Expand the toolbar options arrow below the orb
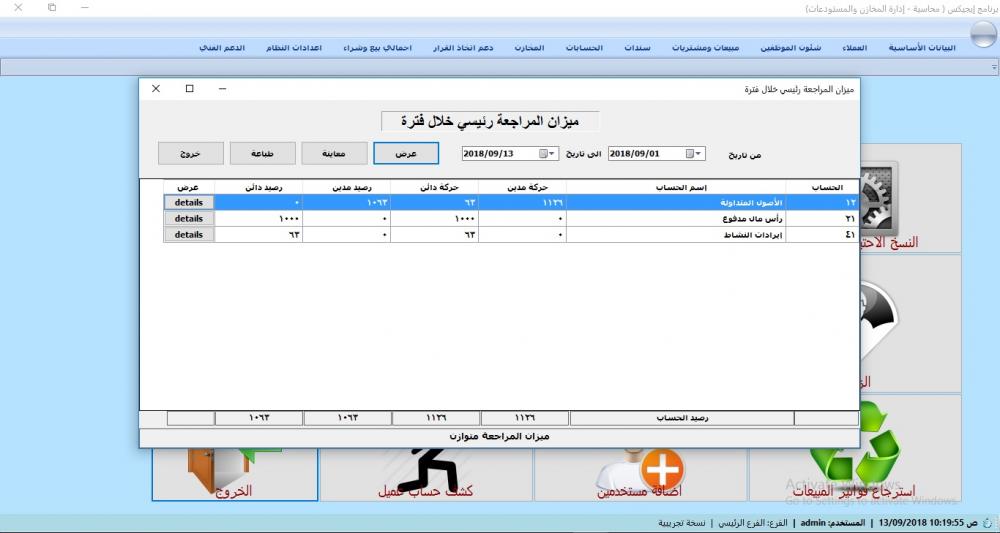The width and height of the screenshot is (1000, 533). 994,66
